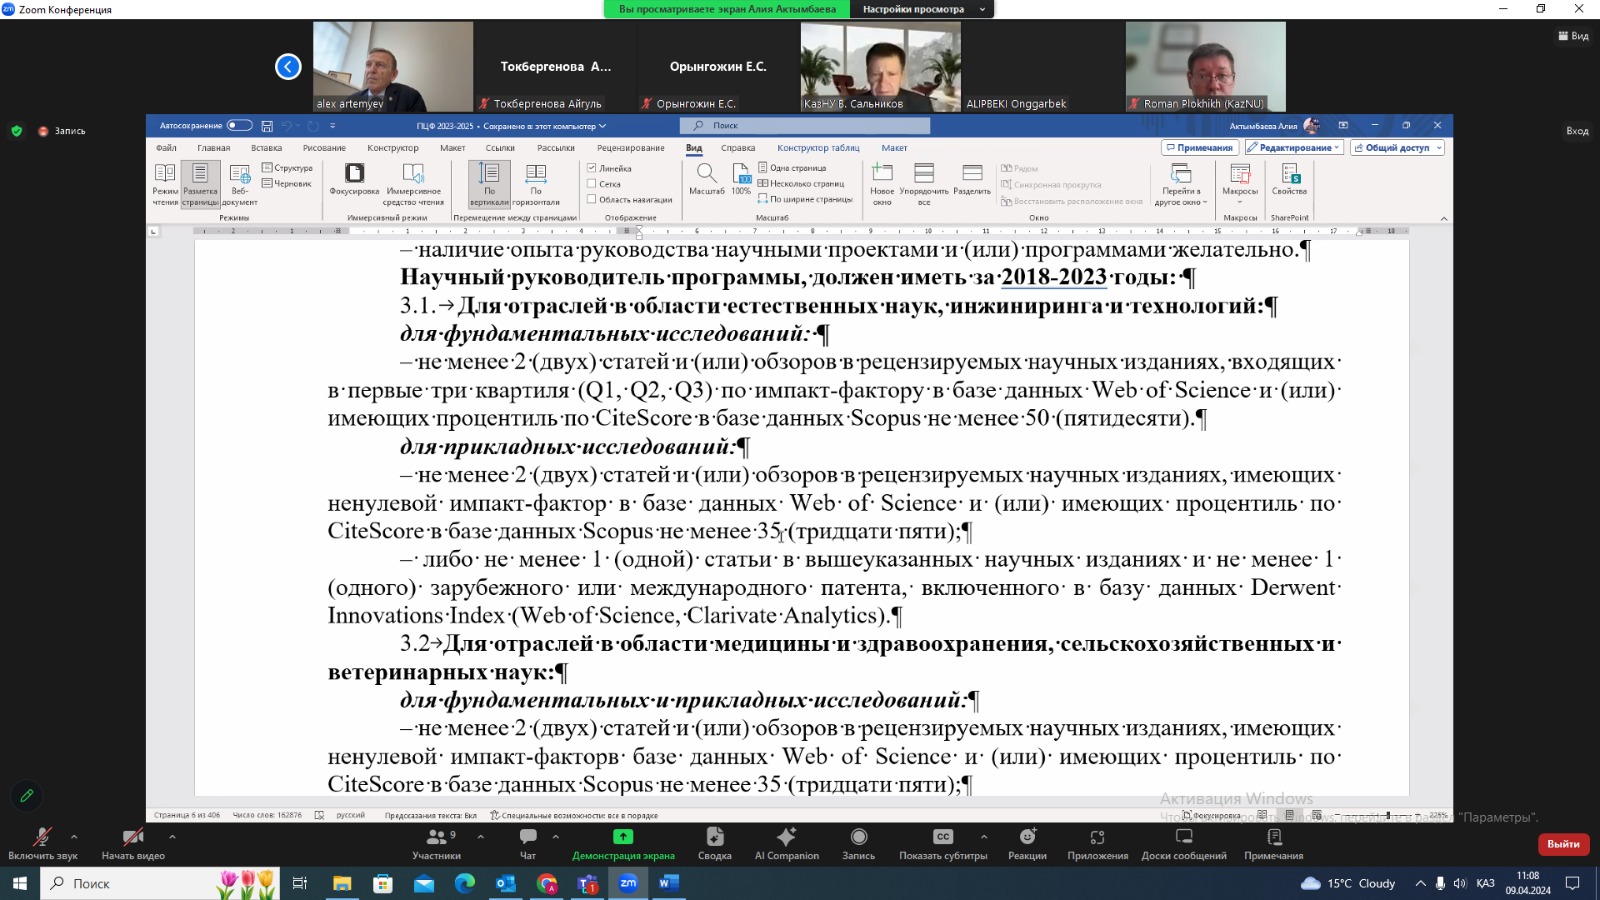Open the Word app on the taskbar
Viewport: 1600px width, 900px height.
click(x=669, y=883)
